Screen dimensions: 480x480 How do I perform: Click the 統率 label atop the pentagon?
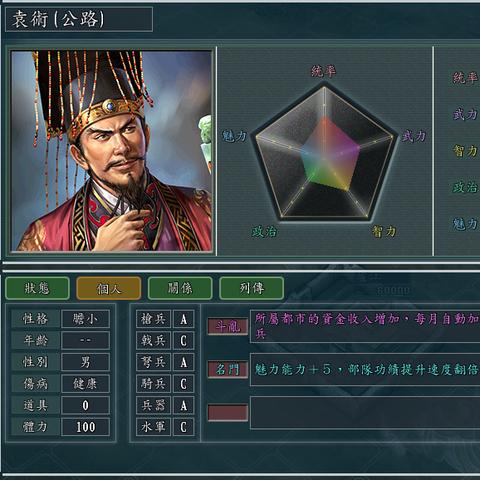coord(324,71)
